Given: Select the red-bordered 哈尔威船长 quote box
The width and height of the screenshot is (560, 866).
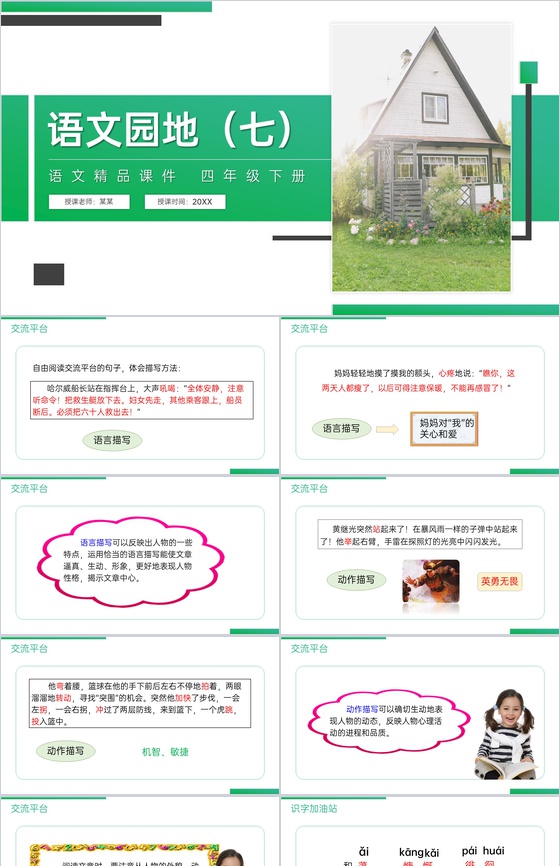Looking at the screenshot, I should [x=142, y=400].
